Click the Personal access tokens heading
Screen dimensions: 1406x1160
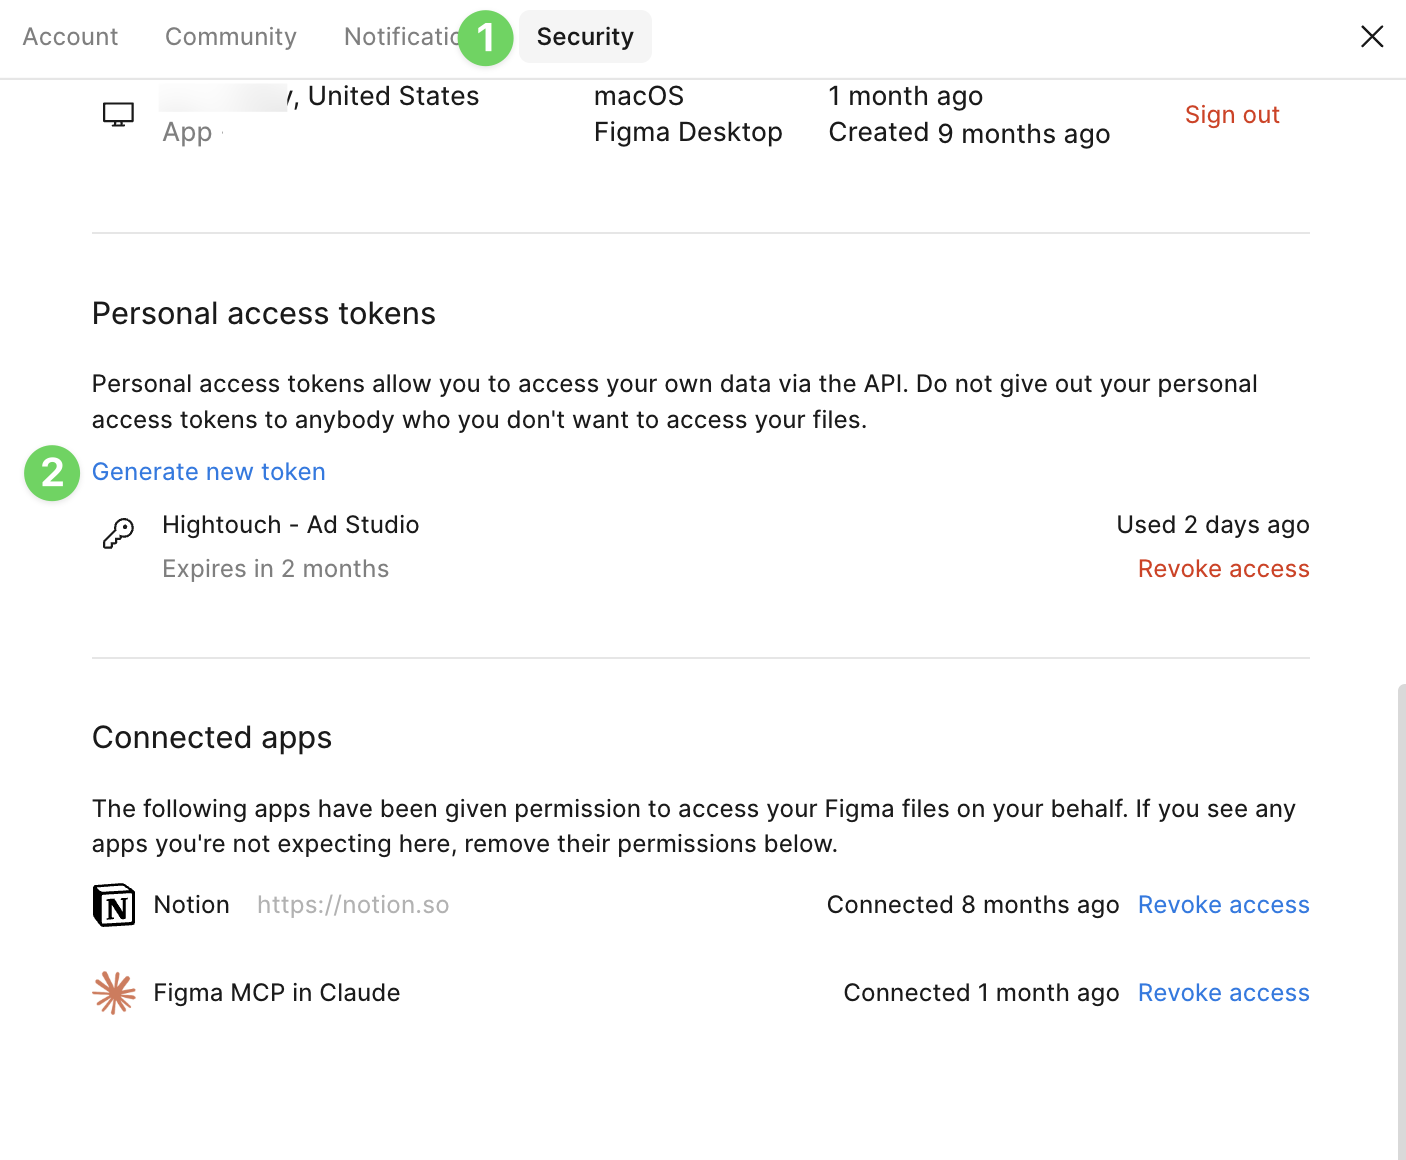[x=264, y=314]
